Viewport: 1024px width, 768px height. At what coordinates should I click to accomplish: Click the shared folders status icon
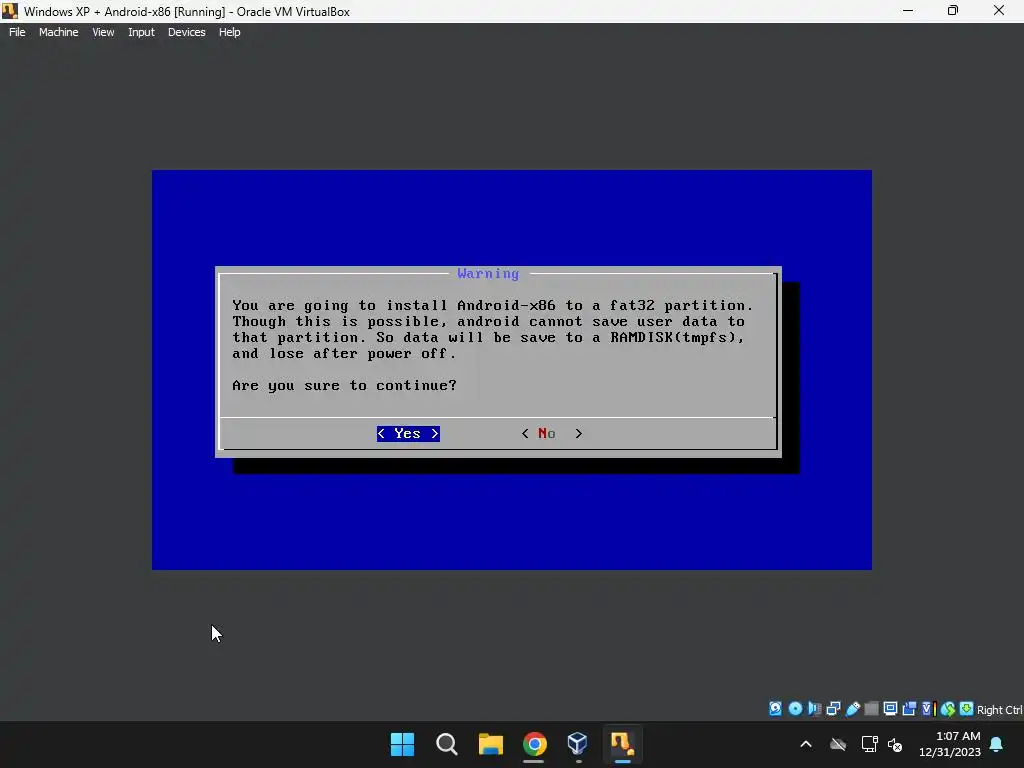click(x=872, y=709)
